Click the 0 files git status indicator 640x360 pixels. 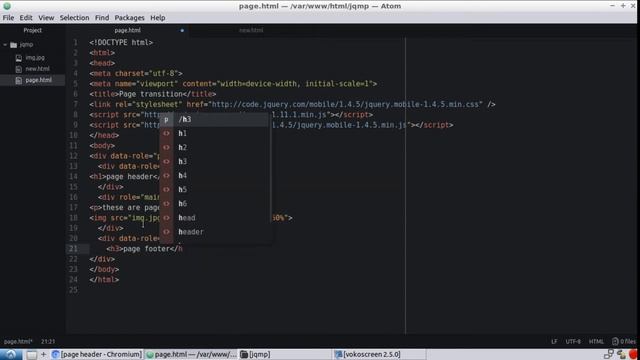[x=623, y=341]
